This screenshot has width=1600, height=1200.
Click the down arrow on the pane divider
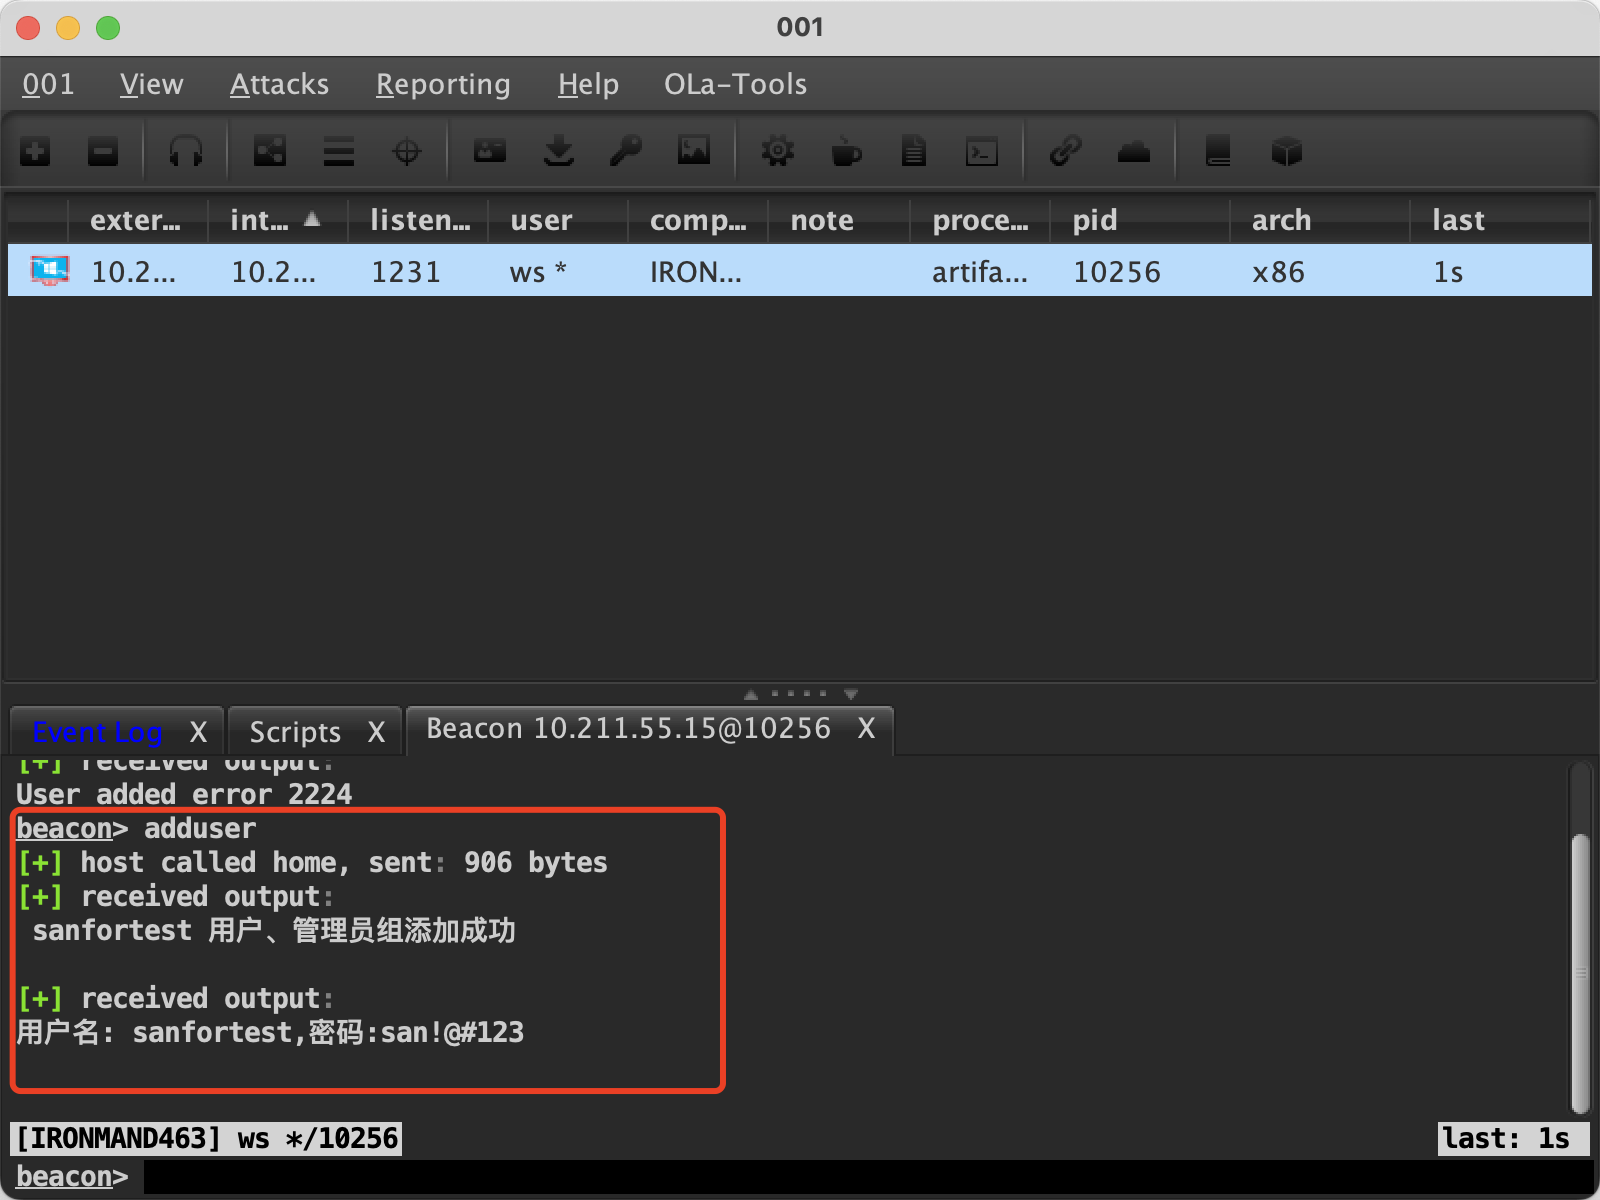coord(851,694)
